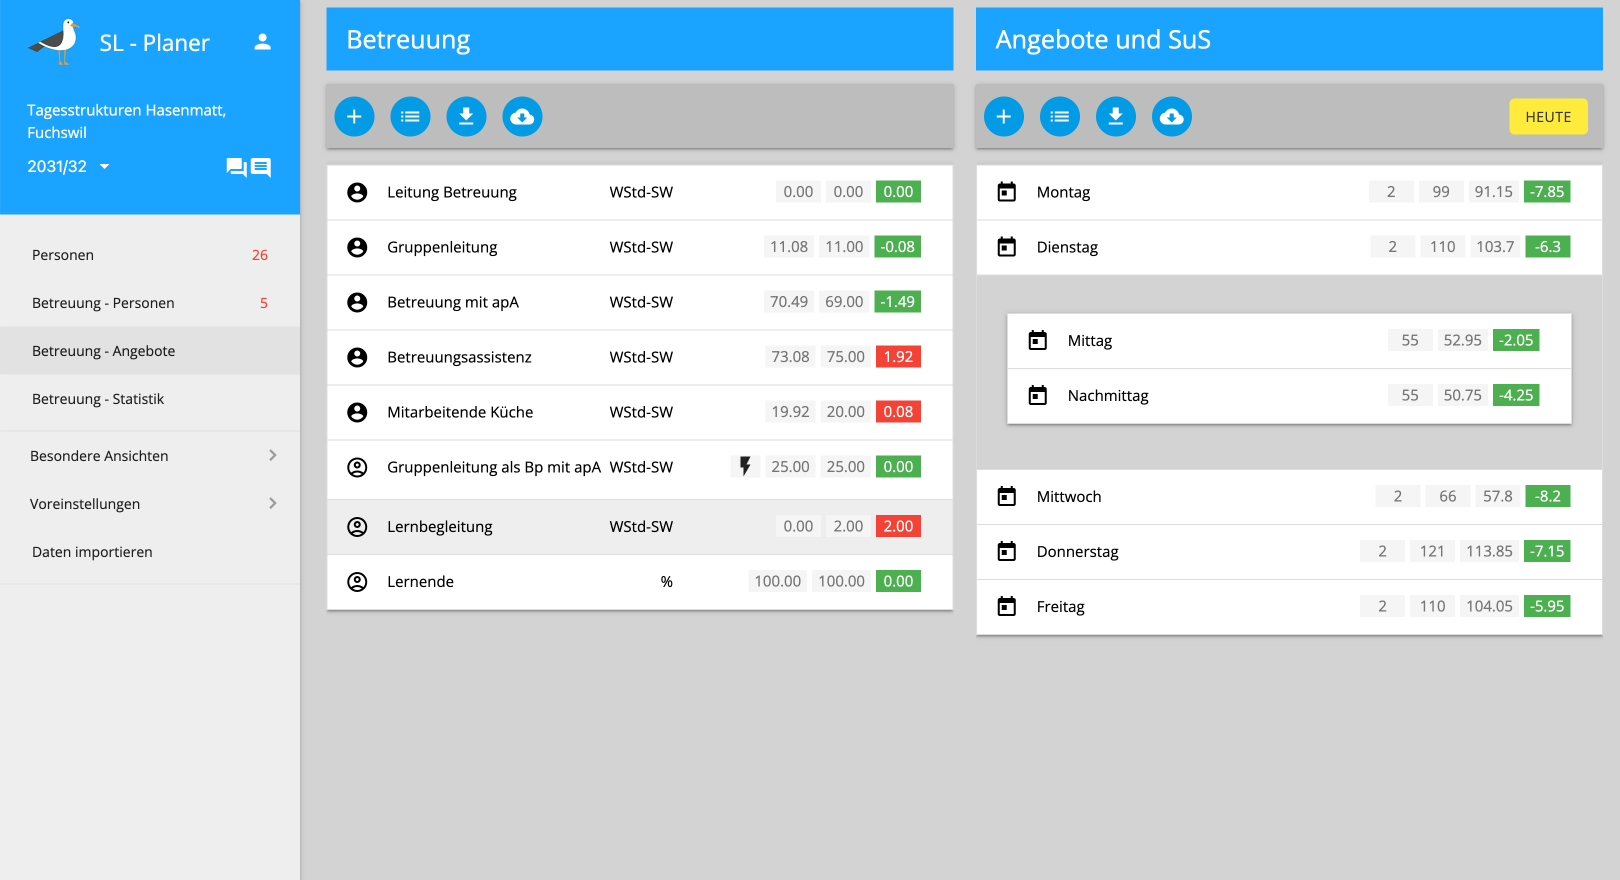Viewport: 1620px width, 880px height.
Task: Click the red 1.92 difference badge
Action: 897,357
